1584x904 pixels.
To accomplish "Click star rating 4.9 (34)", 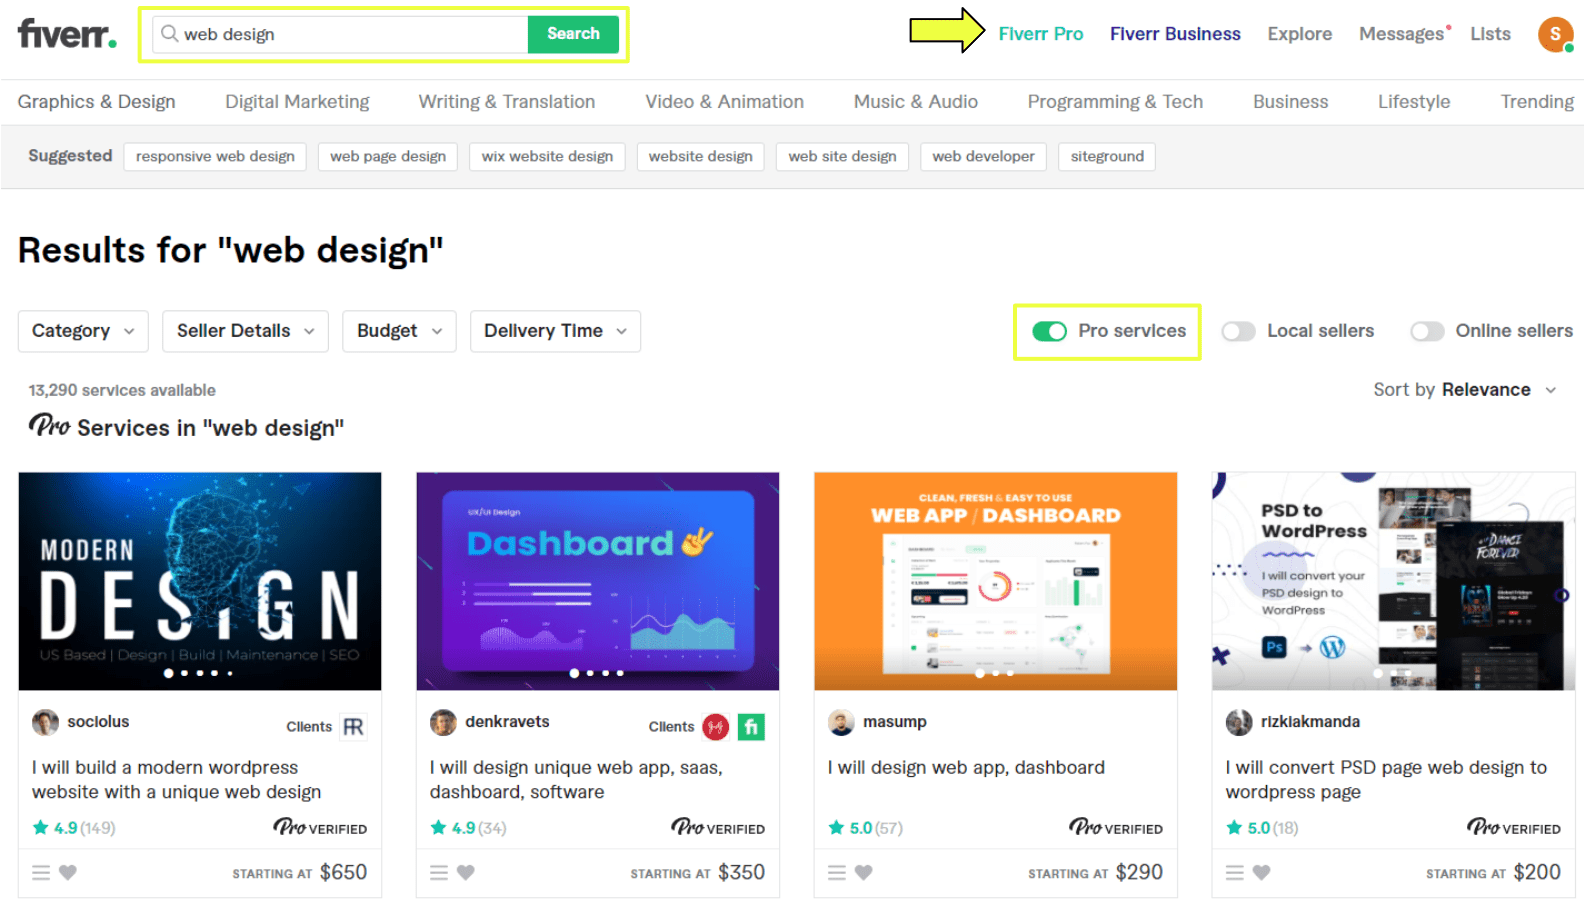I will click(x=469, y=828).
